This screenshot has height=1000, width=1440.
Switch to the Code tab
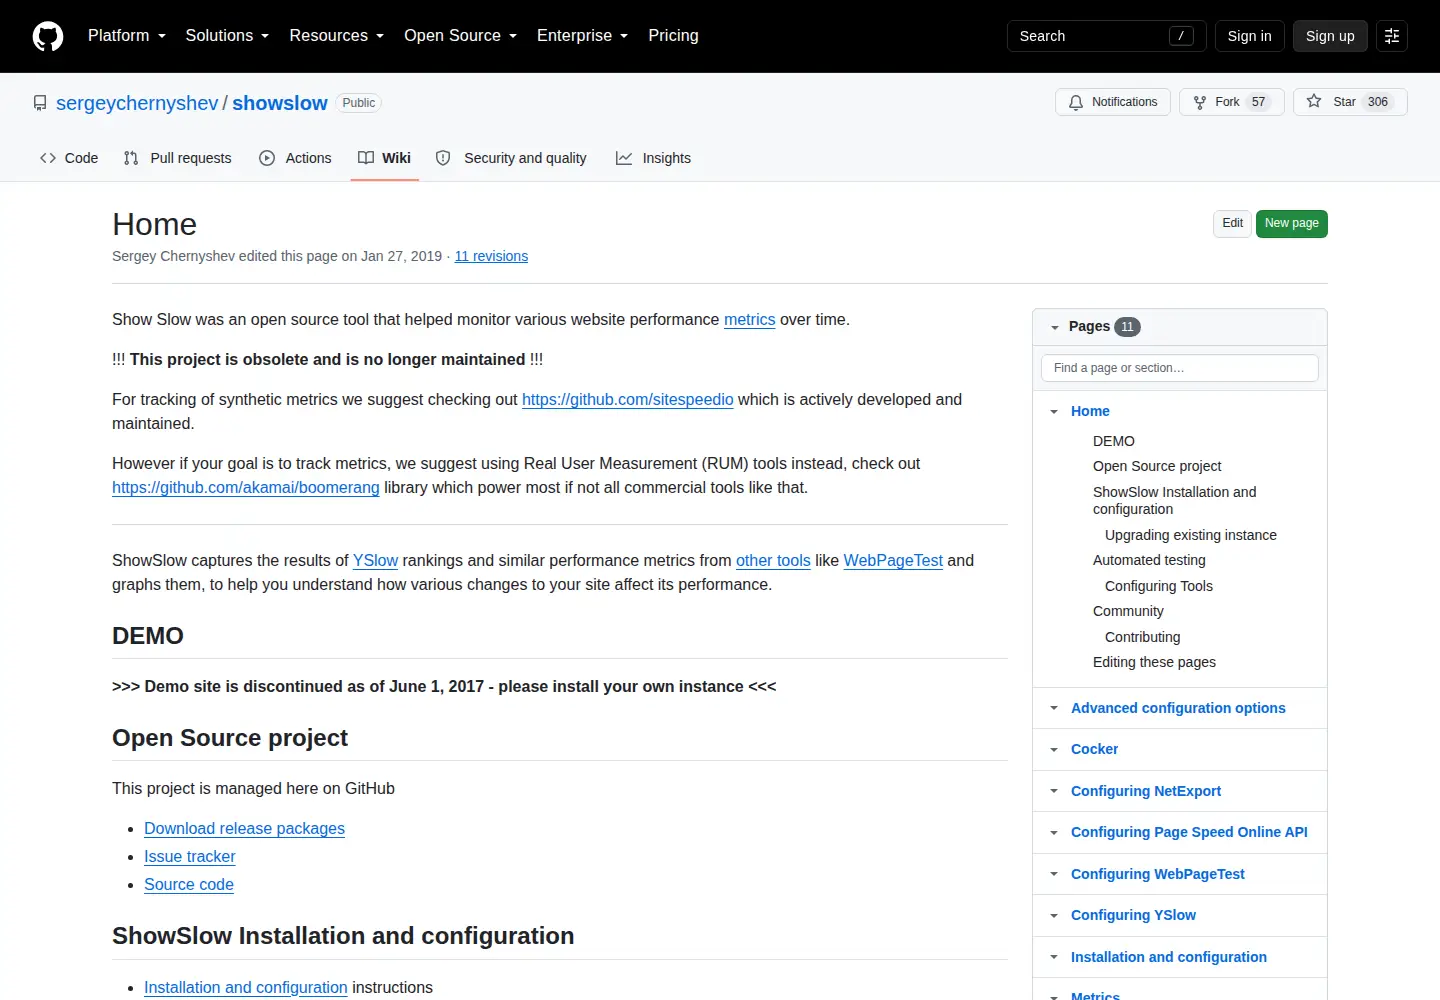tap(69, 158)
